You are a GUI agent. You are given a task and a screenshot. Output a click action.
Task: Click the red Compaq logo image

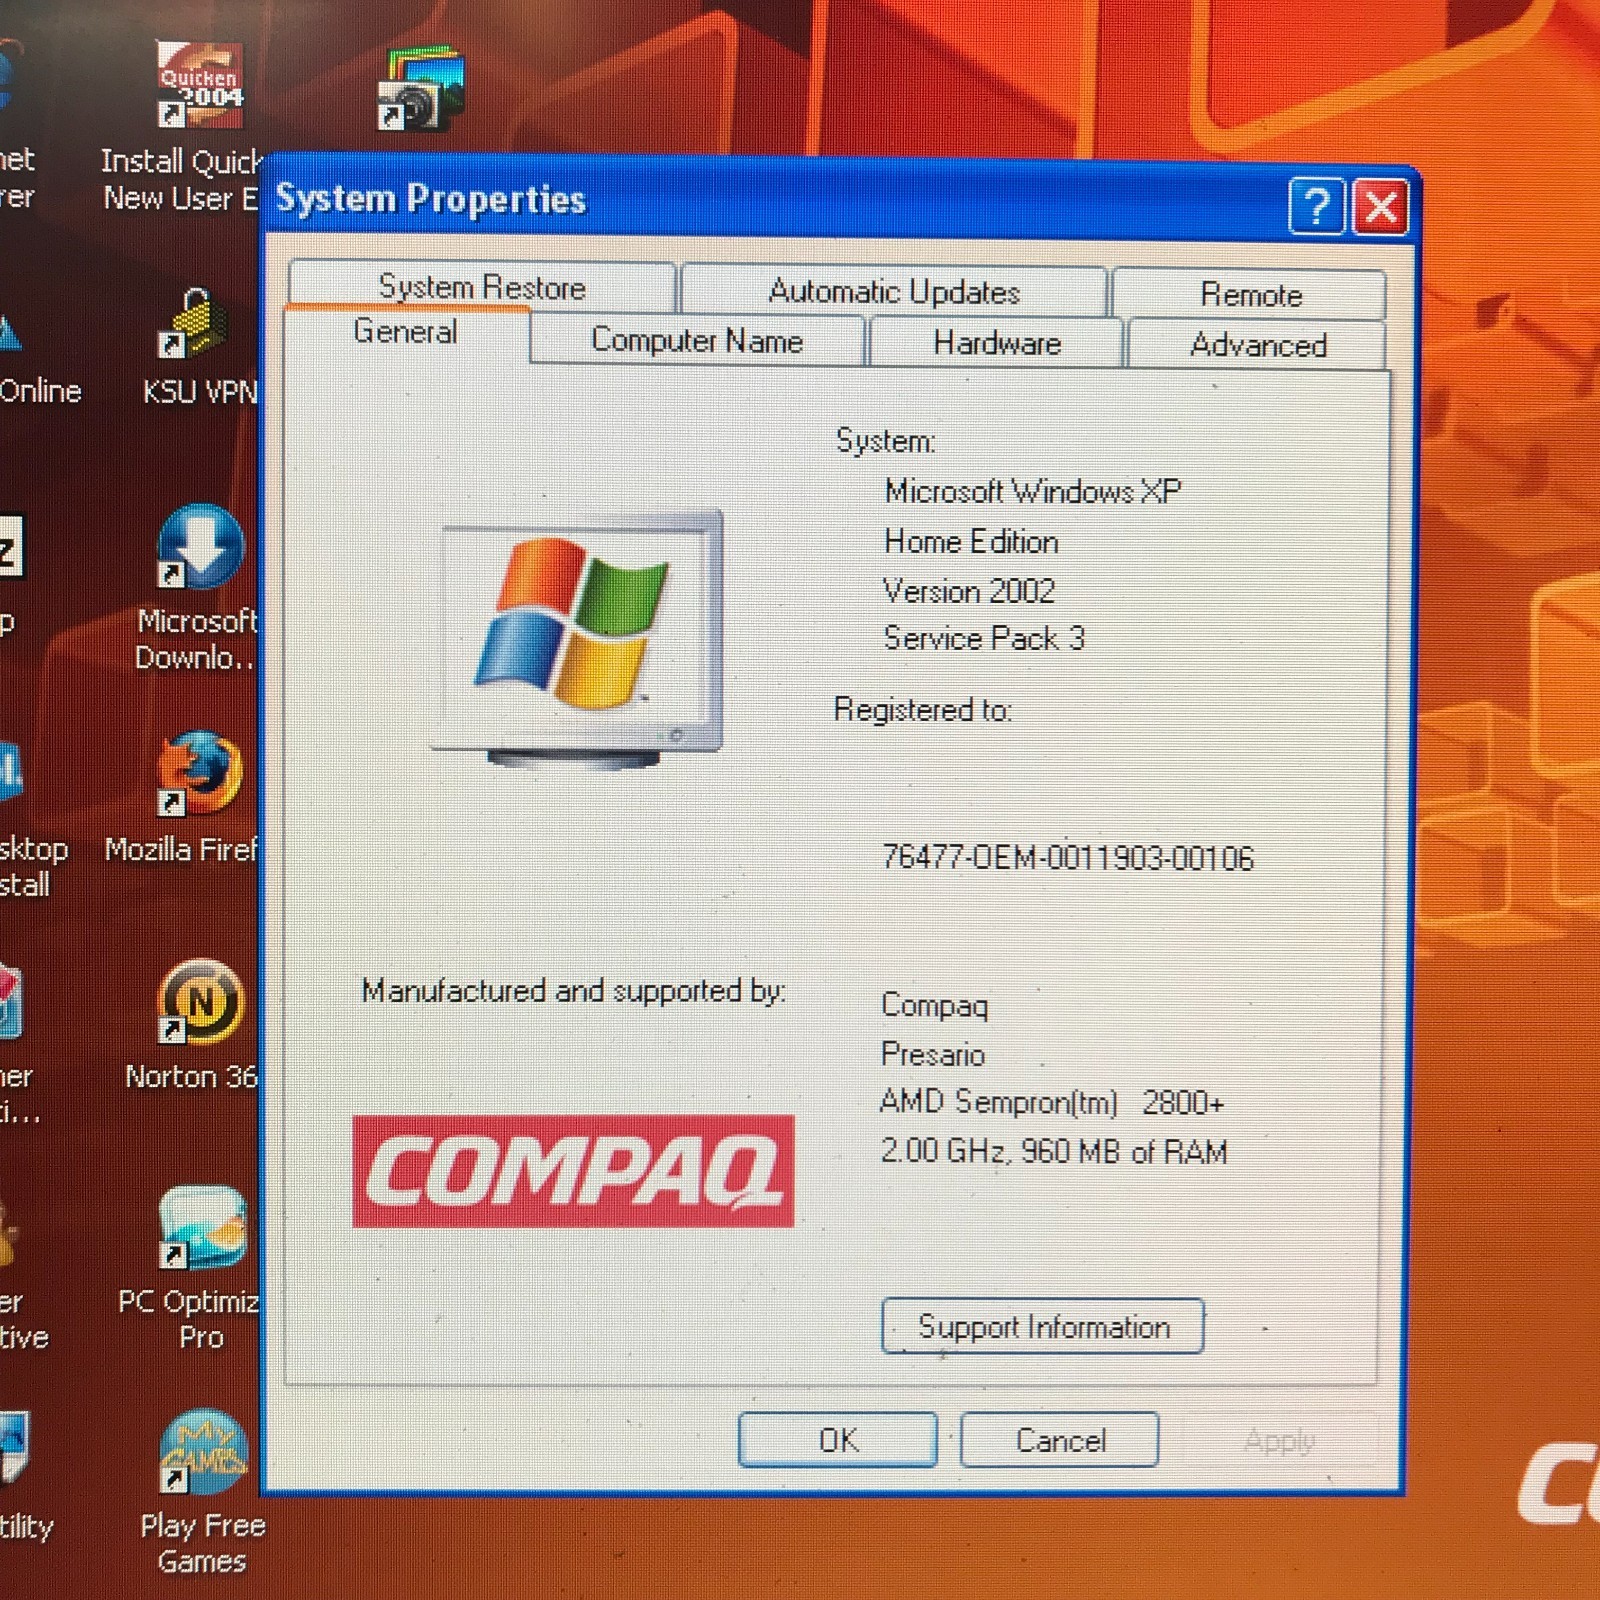click(573, 1171)
